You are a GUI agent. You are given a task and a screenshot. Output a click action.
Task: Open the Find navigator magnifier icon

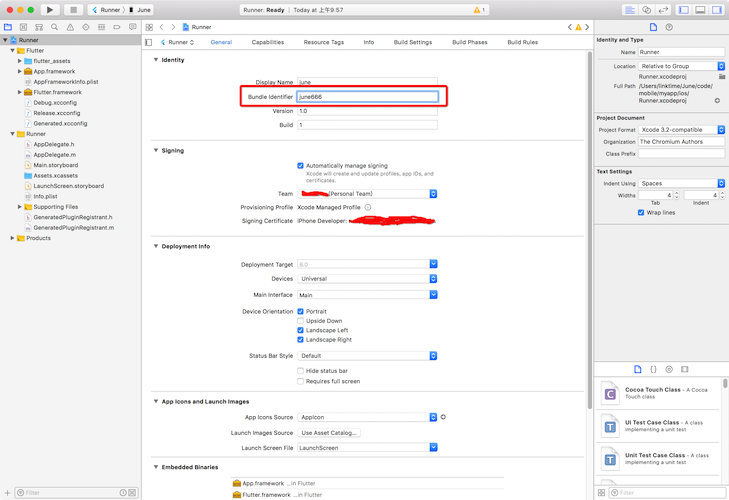click(x=54, y=27)
